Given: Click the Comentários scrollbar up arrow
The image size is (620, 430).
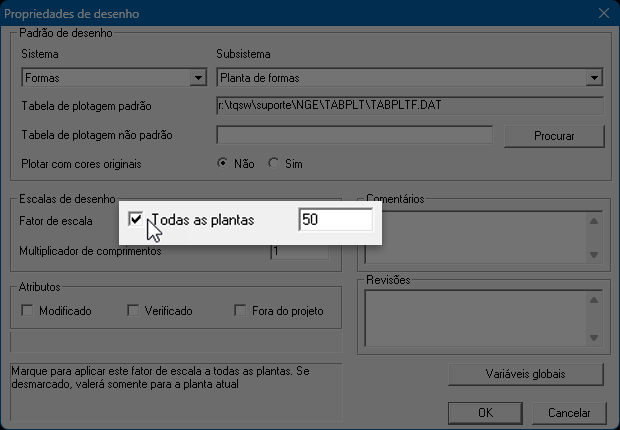Looking at the screenshot, I should tap(595, 221).
